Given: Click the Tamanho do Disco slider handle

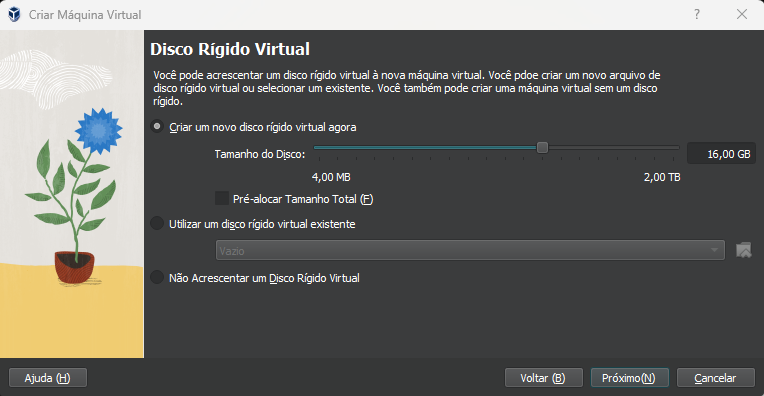Looking at the screenshot, I should [x=542, y=147].
